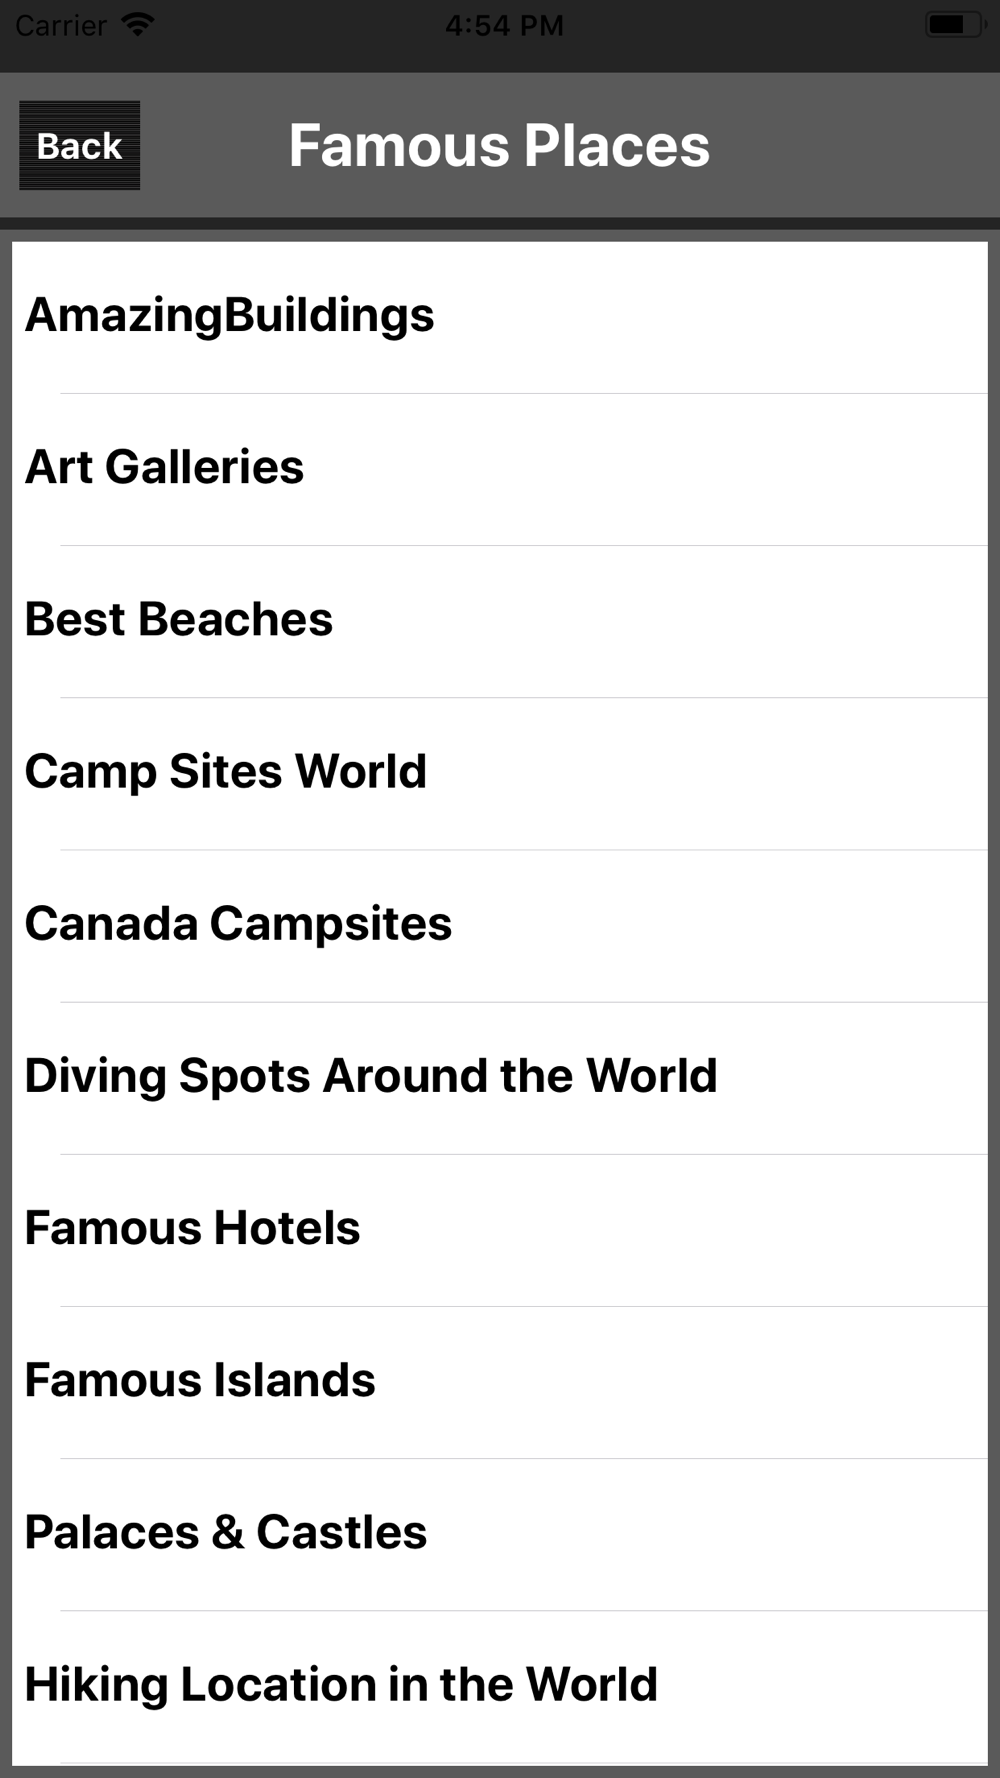Click empty right side of Art Galleries row
1000x1778 pixels.
click(x=645, y=469)
